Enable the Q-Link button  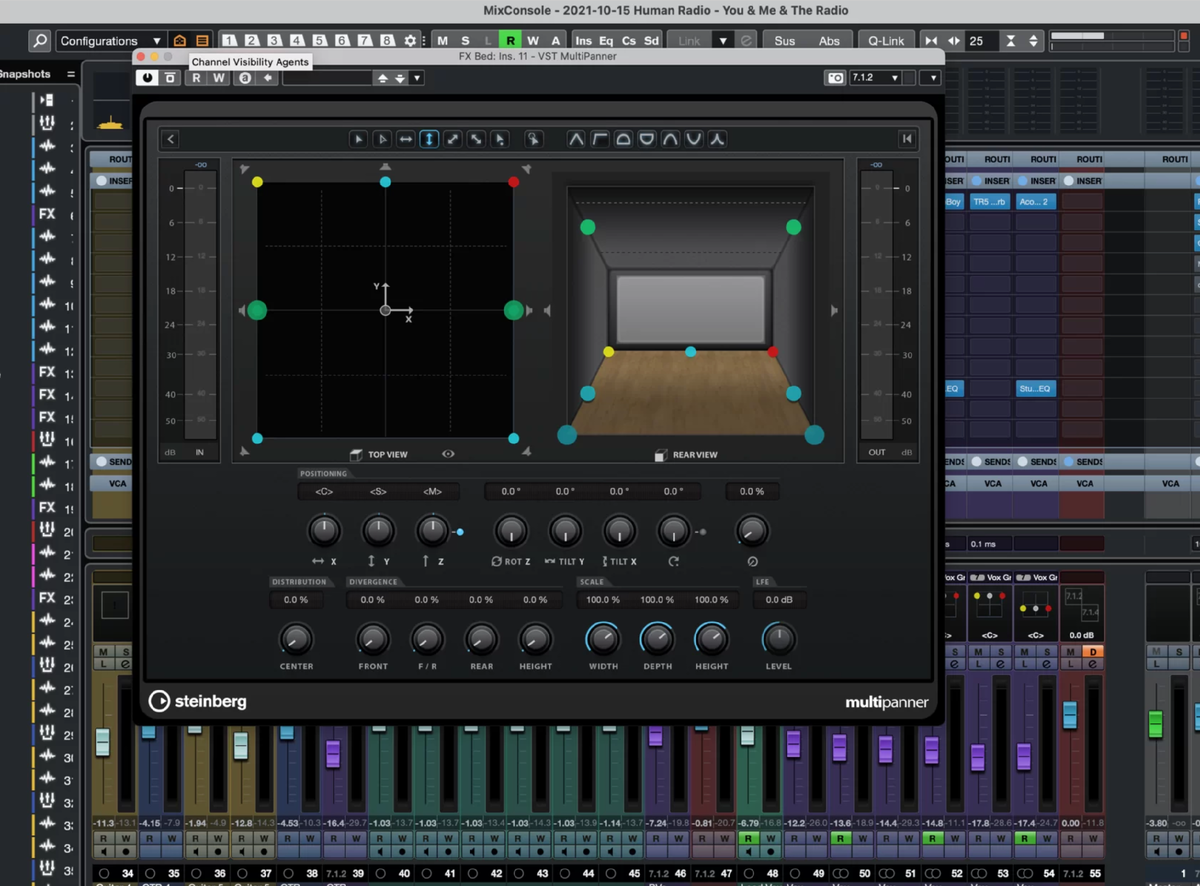886,41
